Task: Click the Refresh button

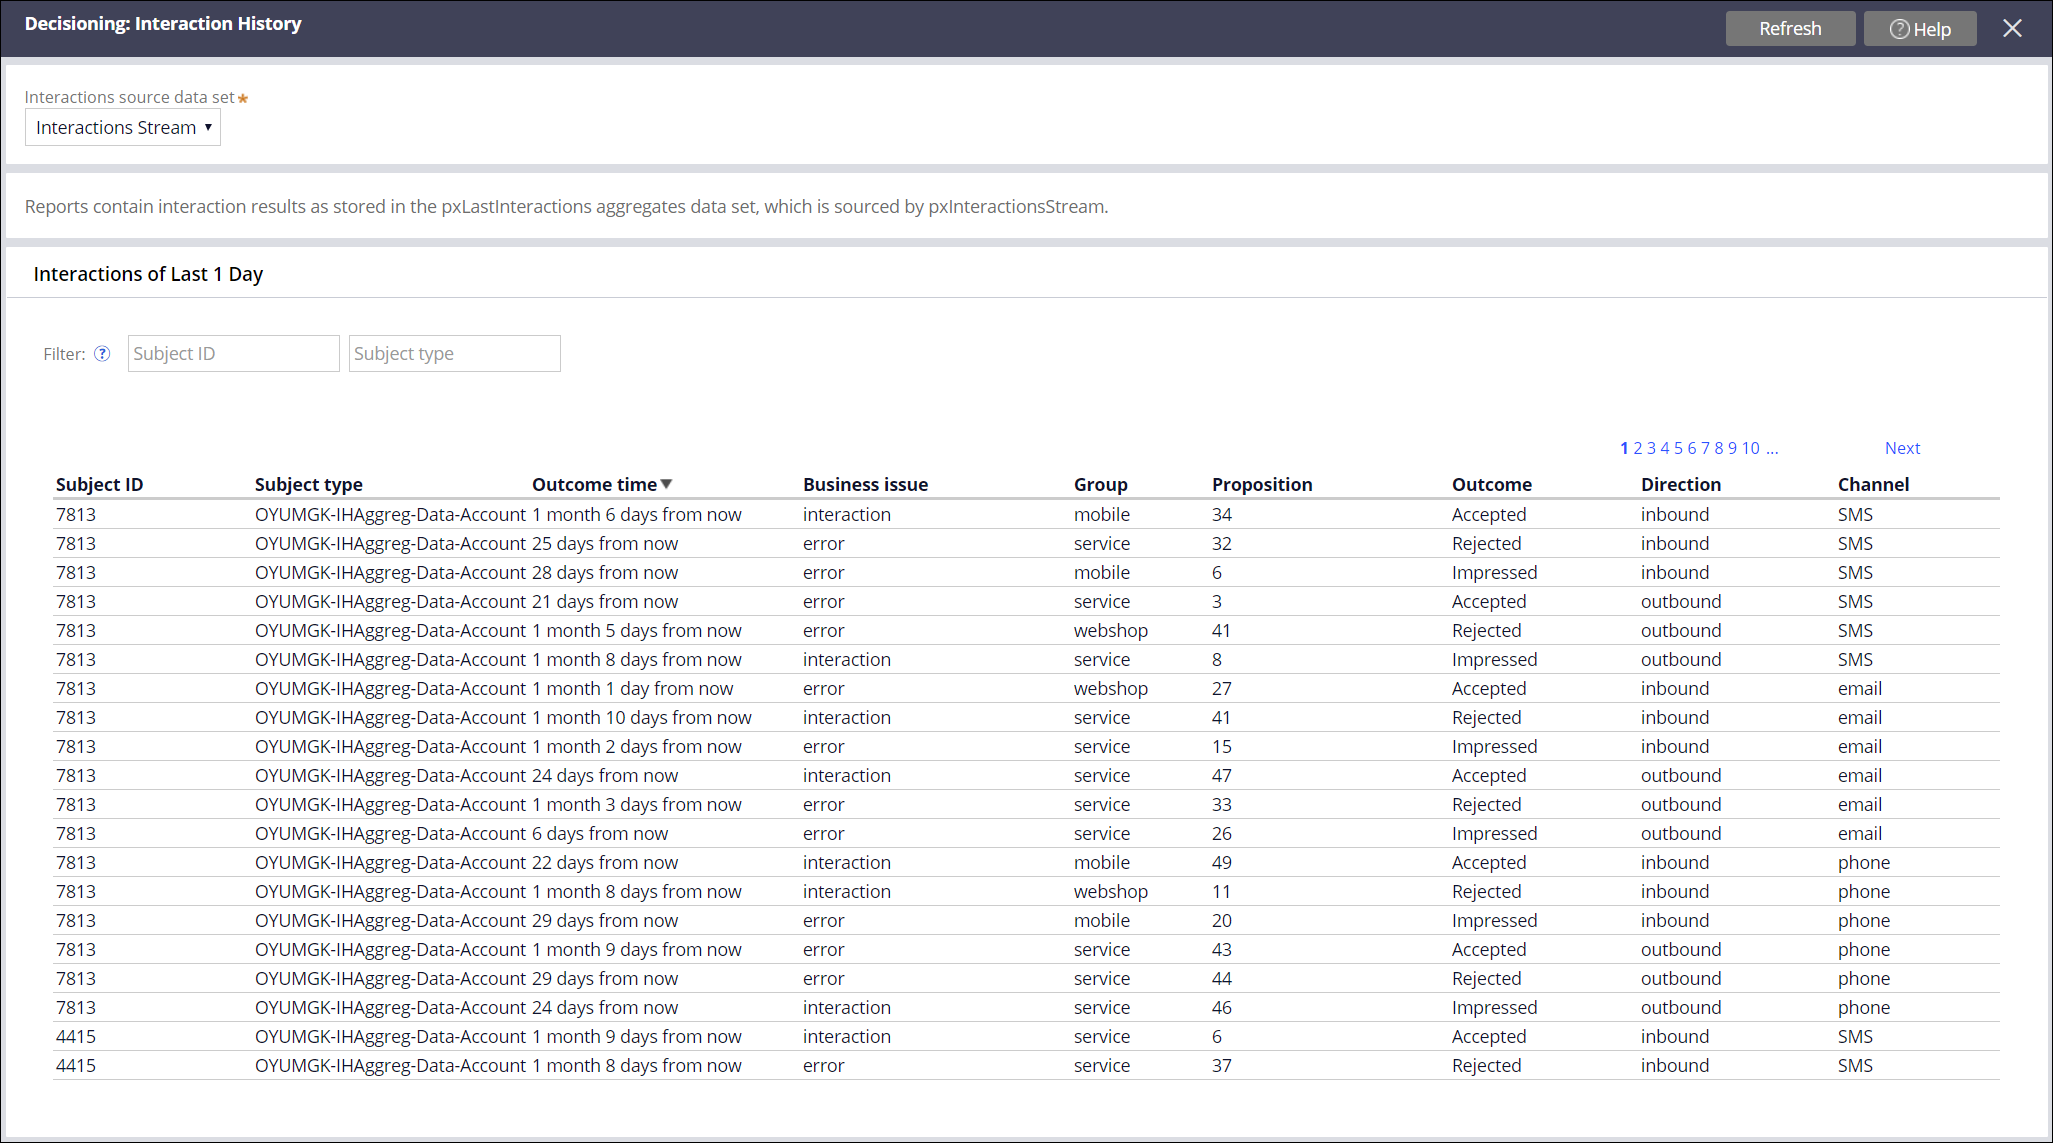Action: click(x=1789, y=29)
